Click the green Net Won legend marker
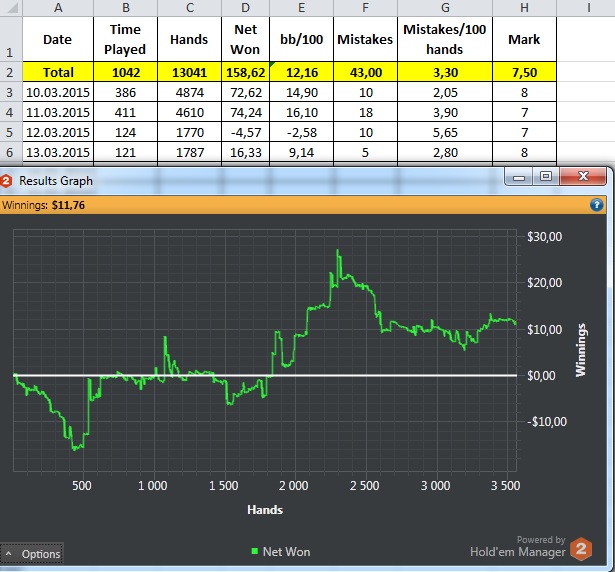Image resolution: width=615 pixels, height=572 pixels. pyautogui.click(x=255, y=551)
